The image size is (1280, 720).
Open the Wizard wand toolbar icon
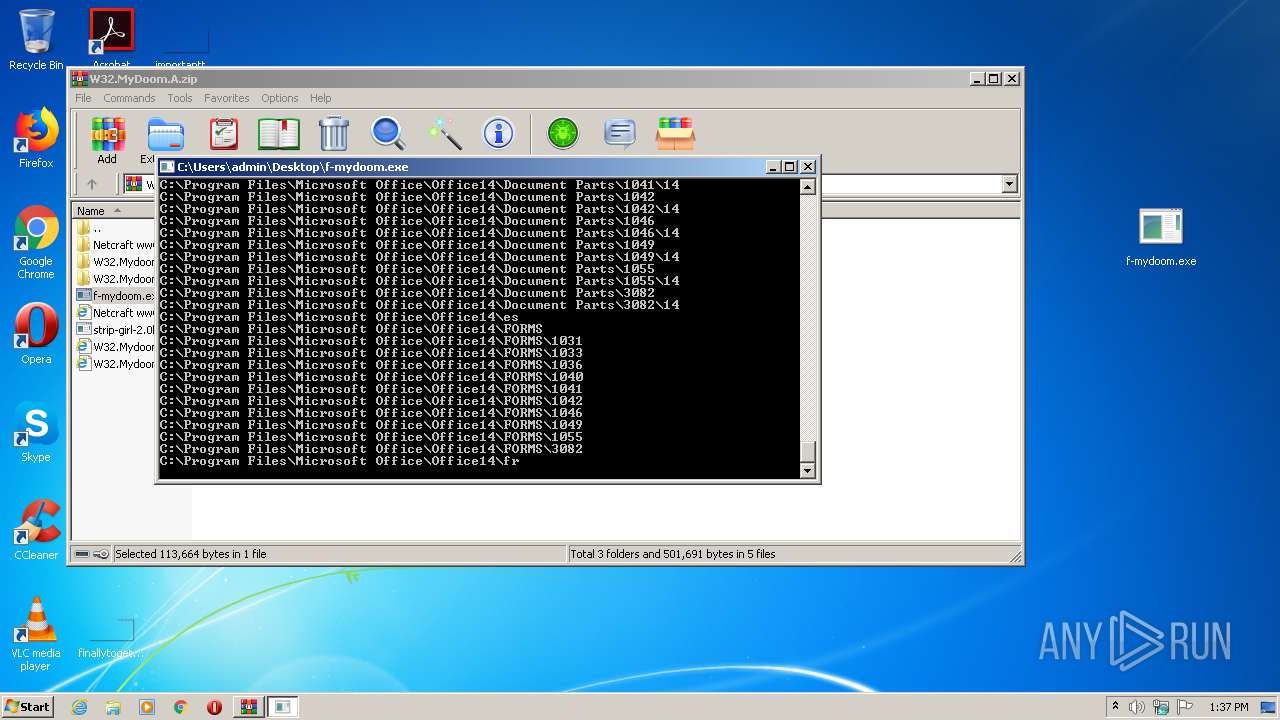[x=444, y=133]
